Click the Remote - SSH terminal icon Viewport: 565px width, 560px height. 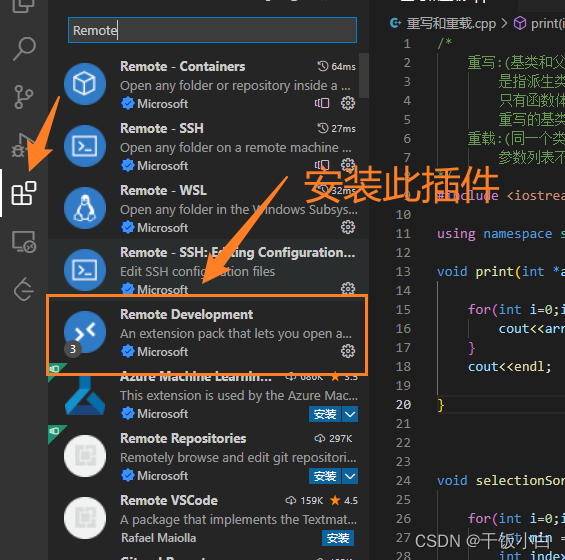[x=85, y=146]
